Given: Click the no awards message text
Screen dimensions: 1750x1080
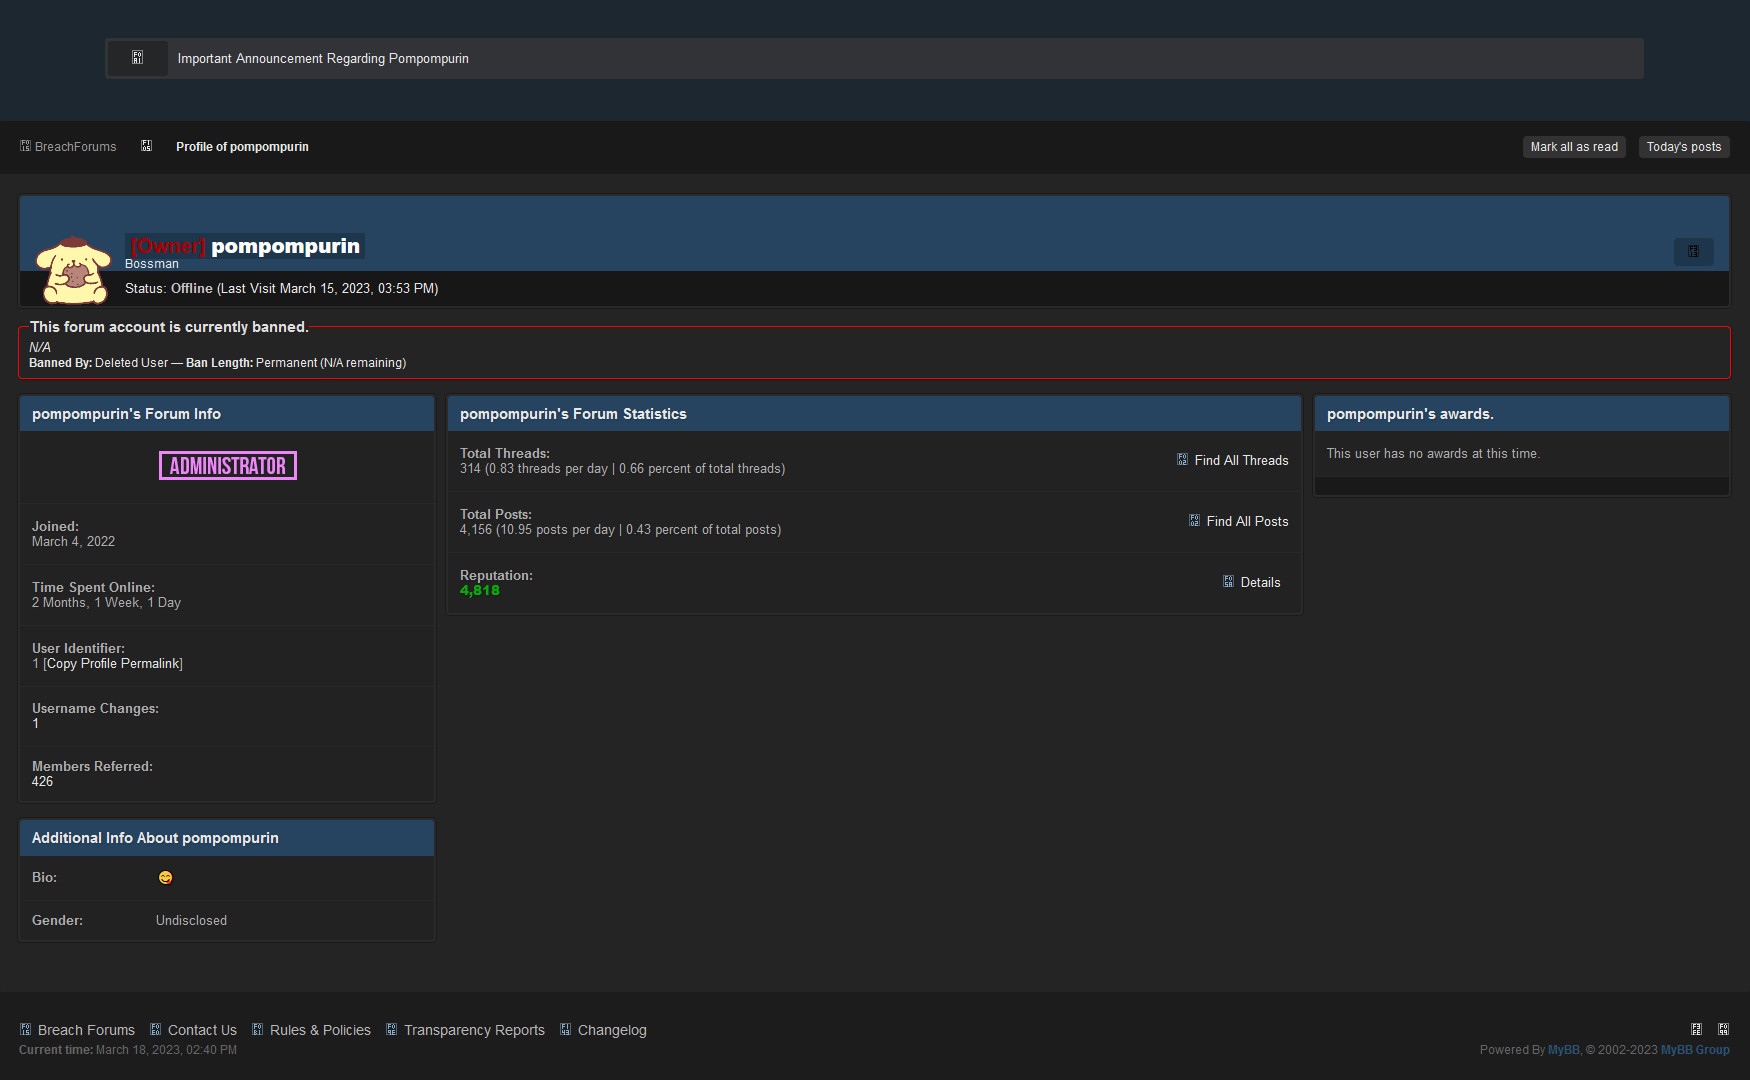Looking at the screenshot, I should coord(1433,454).
